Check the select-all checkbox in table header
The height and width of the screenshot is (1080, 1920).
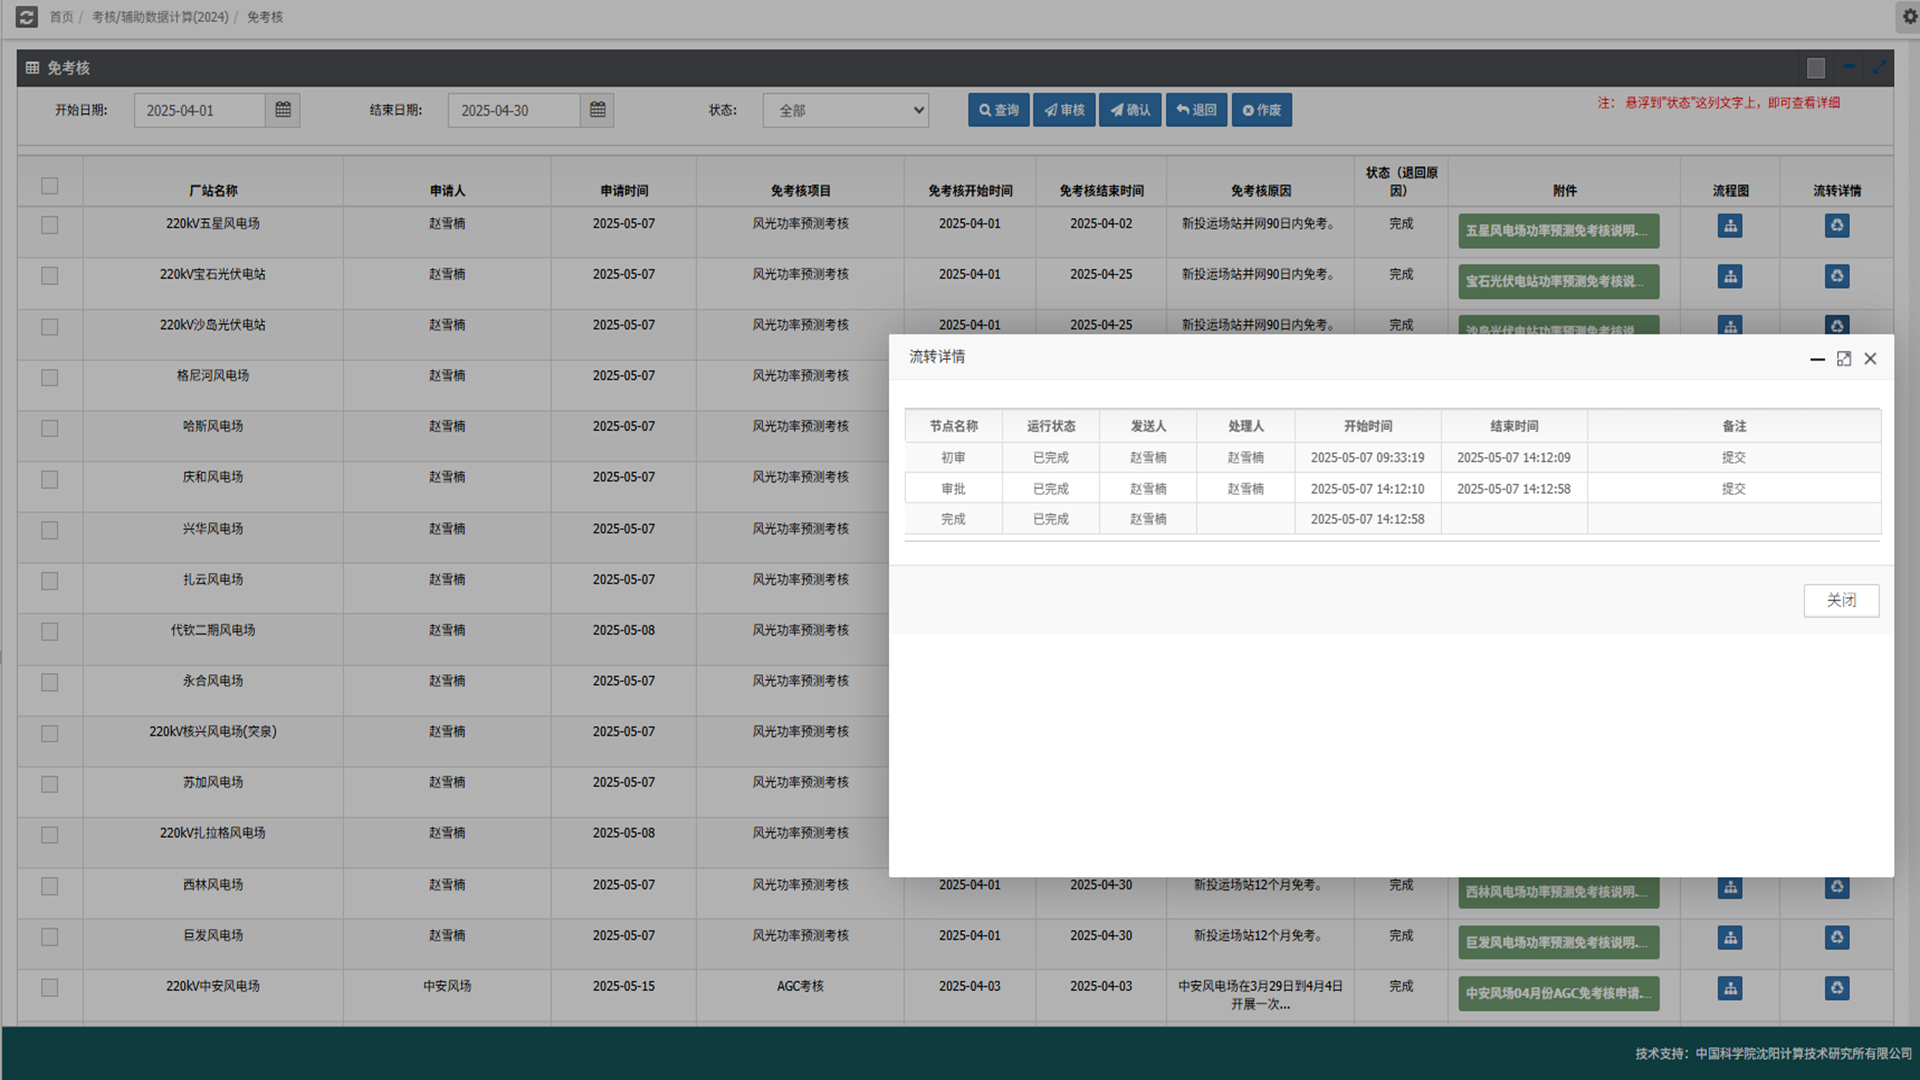point(50,186)
